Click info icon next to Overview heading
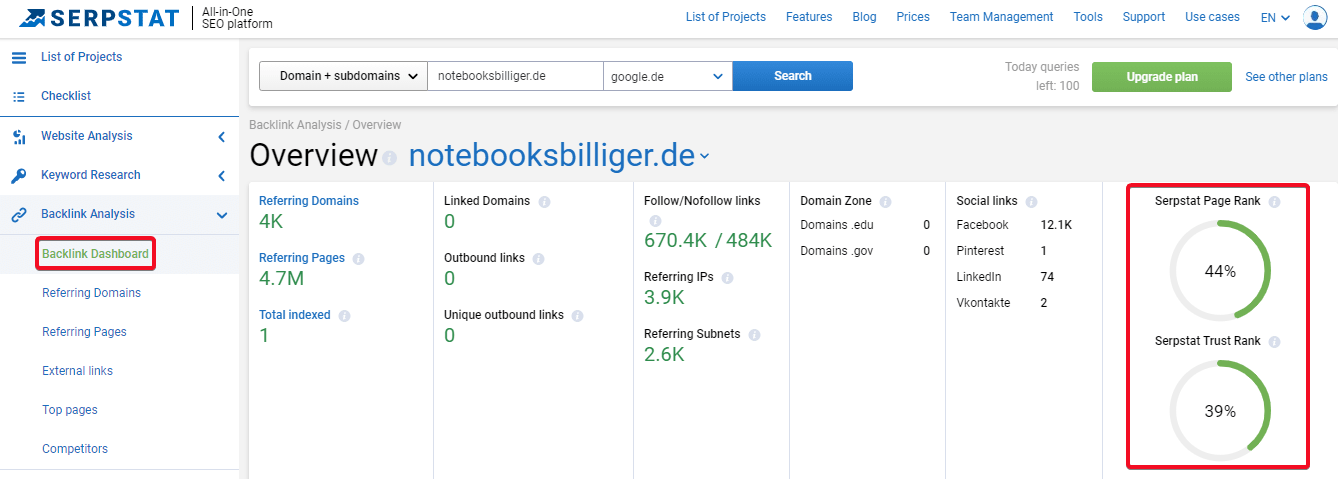1338x479 pixels. (389, 158)
